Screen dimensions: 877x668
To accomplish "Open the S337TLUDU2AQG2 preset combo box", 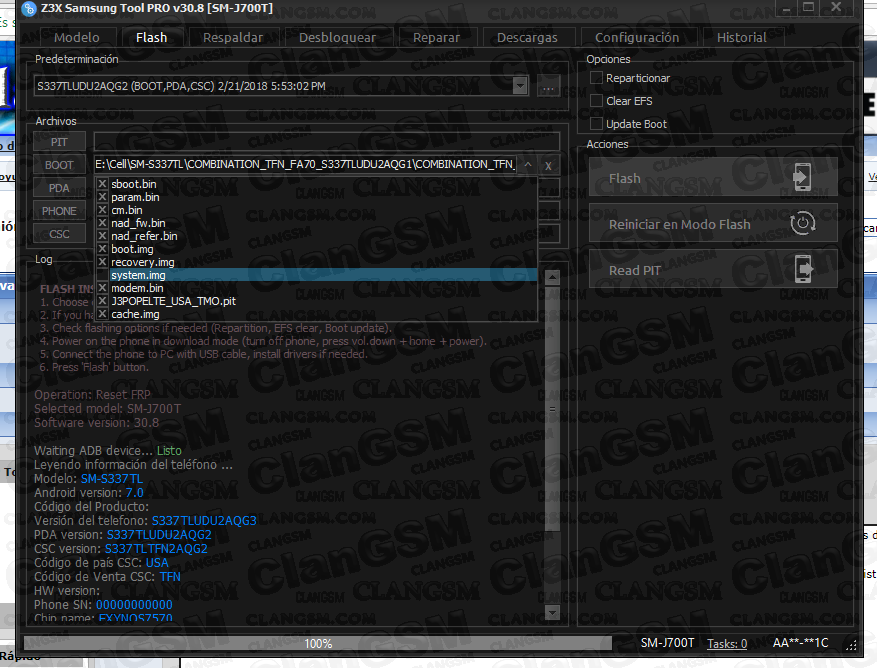I will 281,86.
